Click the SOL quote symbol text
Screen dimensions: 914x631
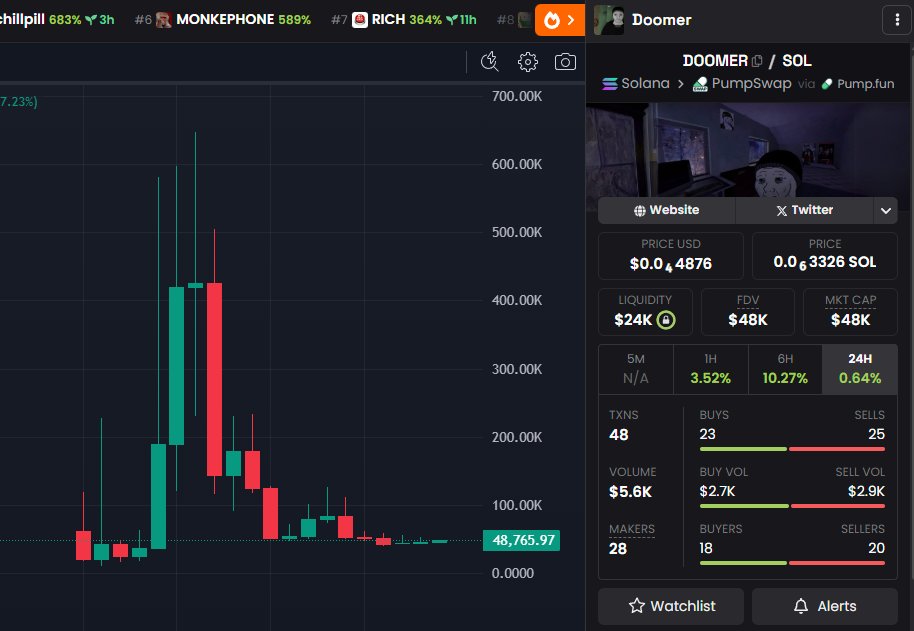796,61
